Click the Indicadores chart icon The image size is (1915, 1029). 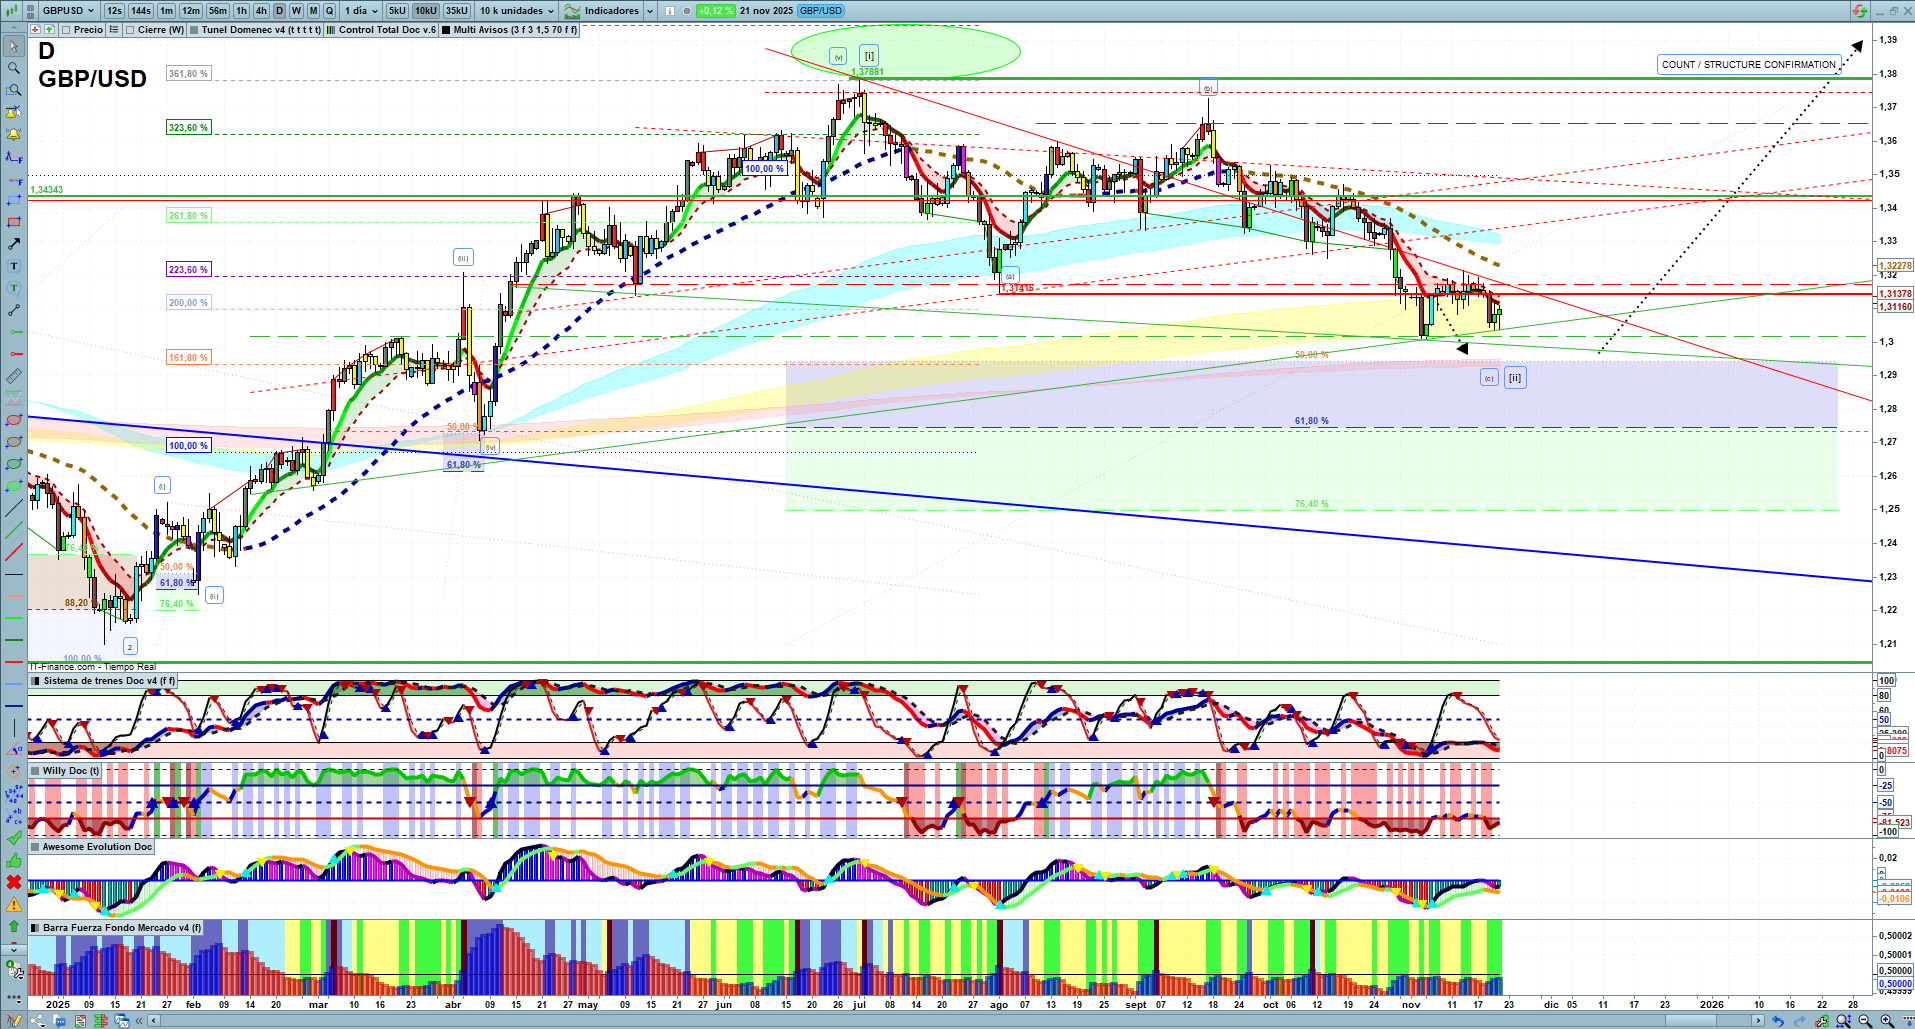[572, 11]
